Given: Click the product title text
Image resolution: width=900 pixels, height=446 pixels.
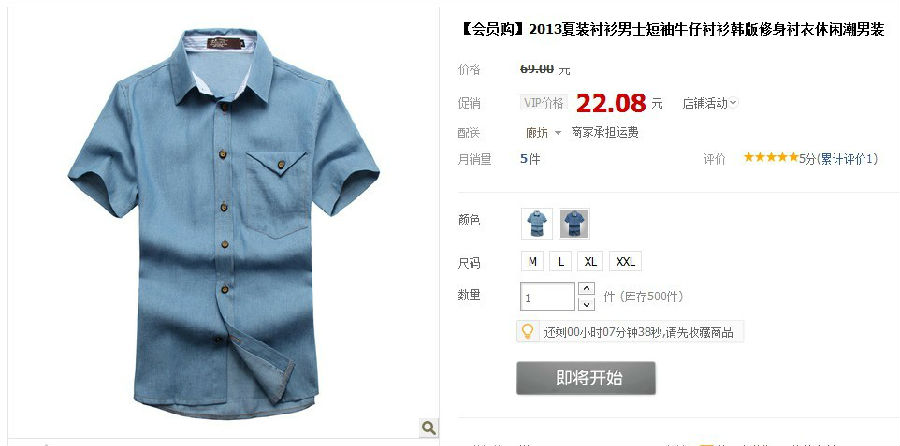Looking at the screenshot, I should click(673, 30).
